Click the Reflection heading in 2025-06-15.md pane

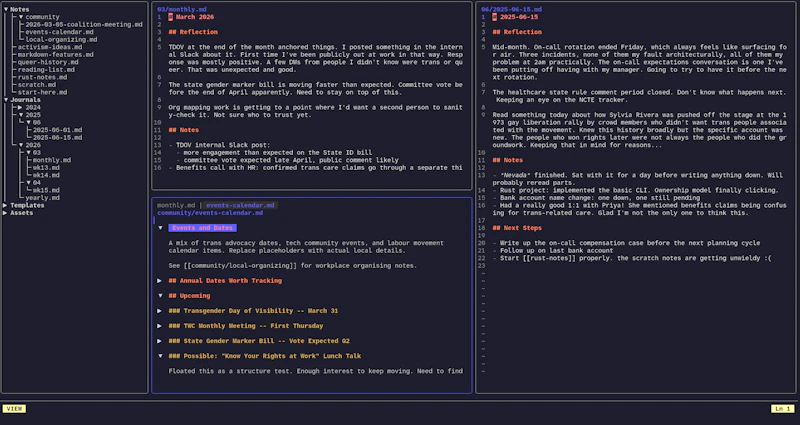(517, 32)
